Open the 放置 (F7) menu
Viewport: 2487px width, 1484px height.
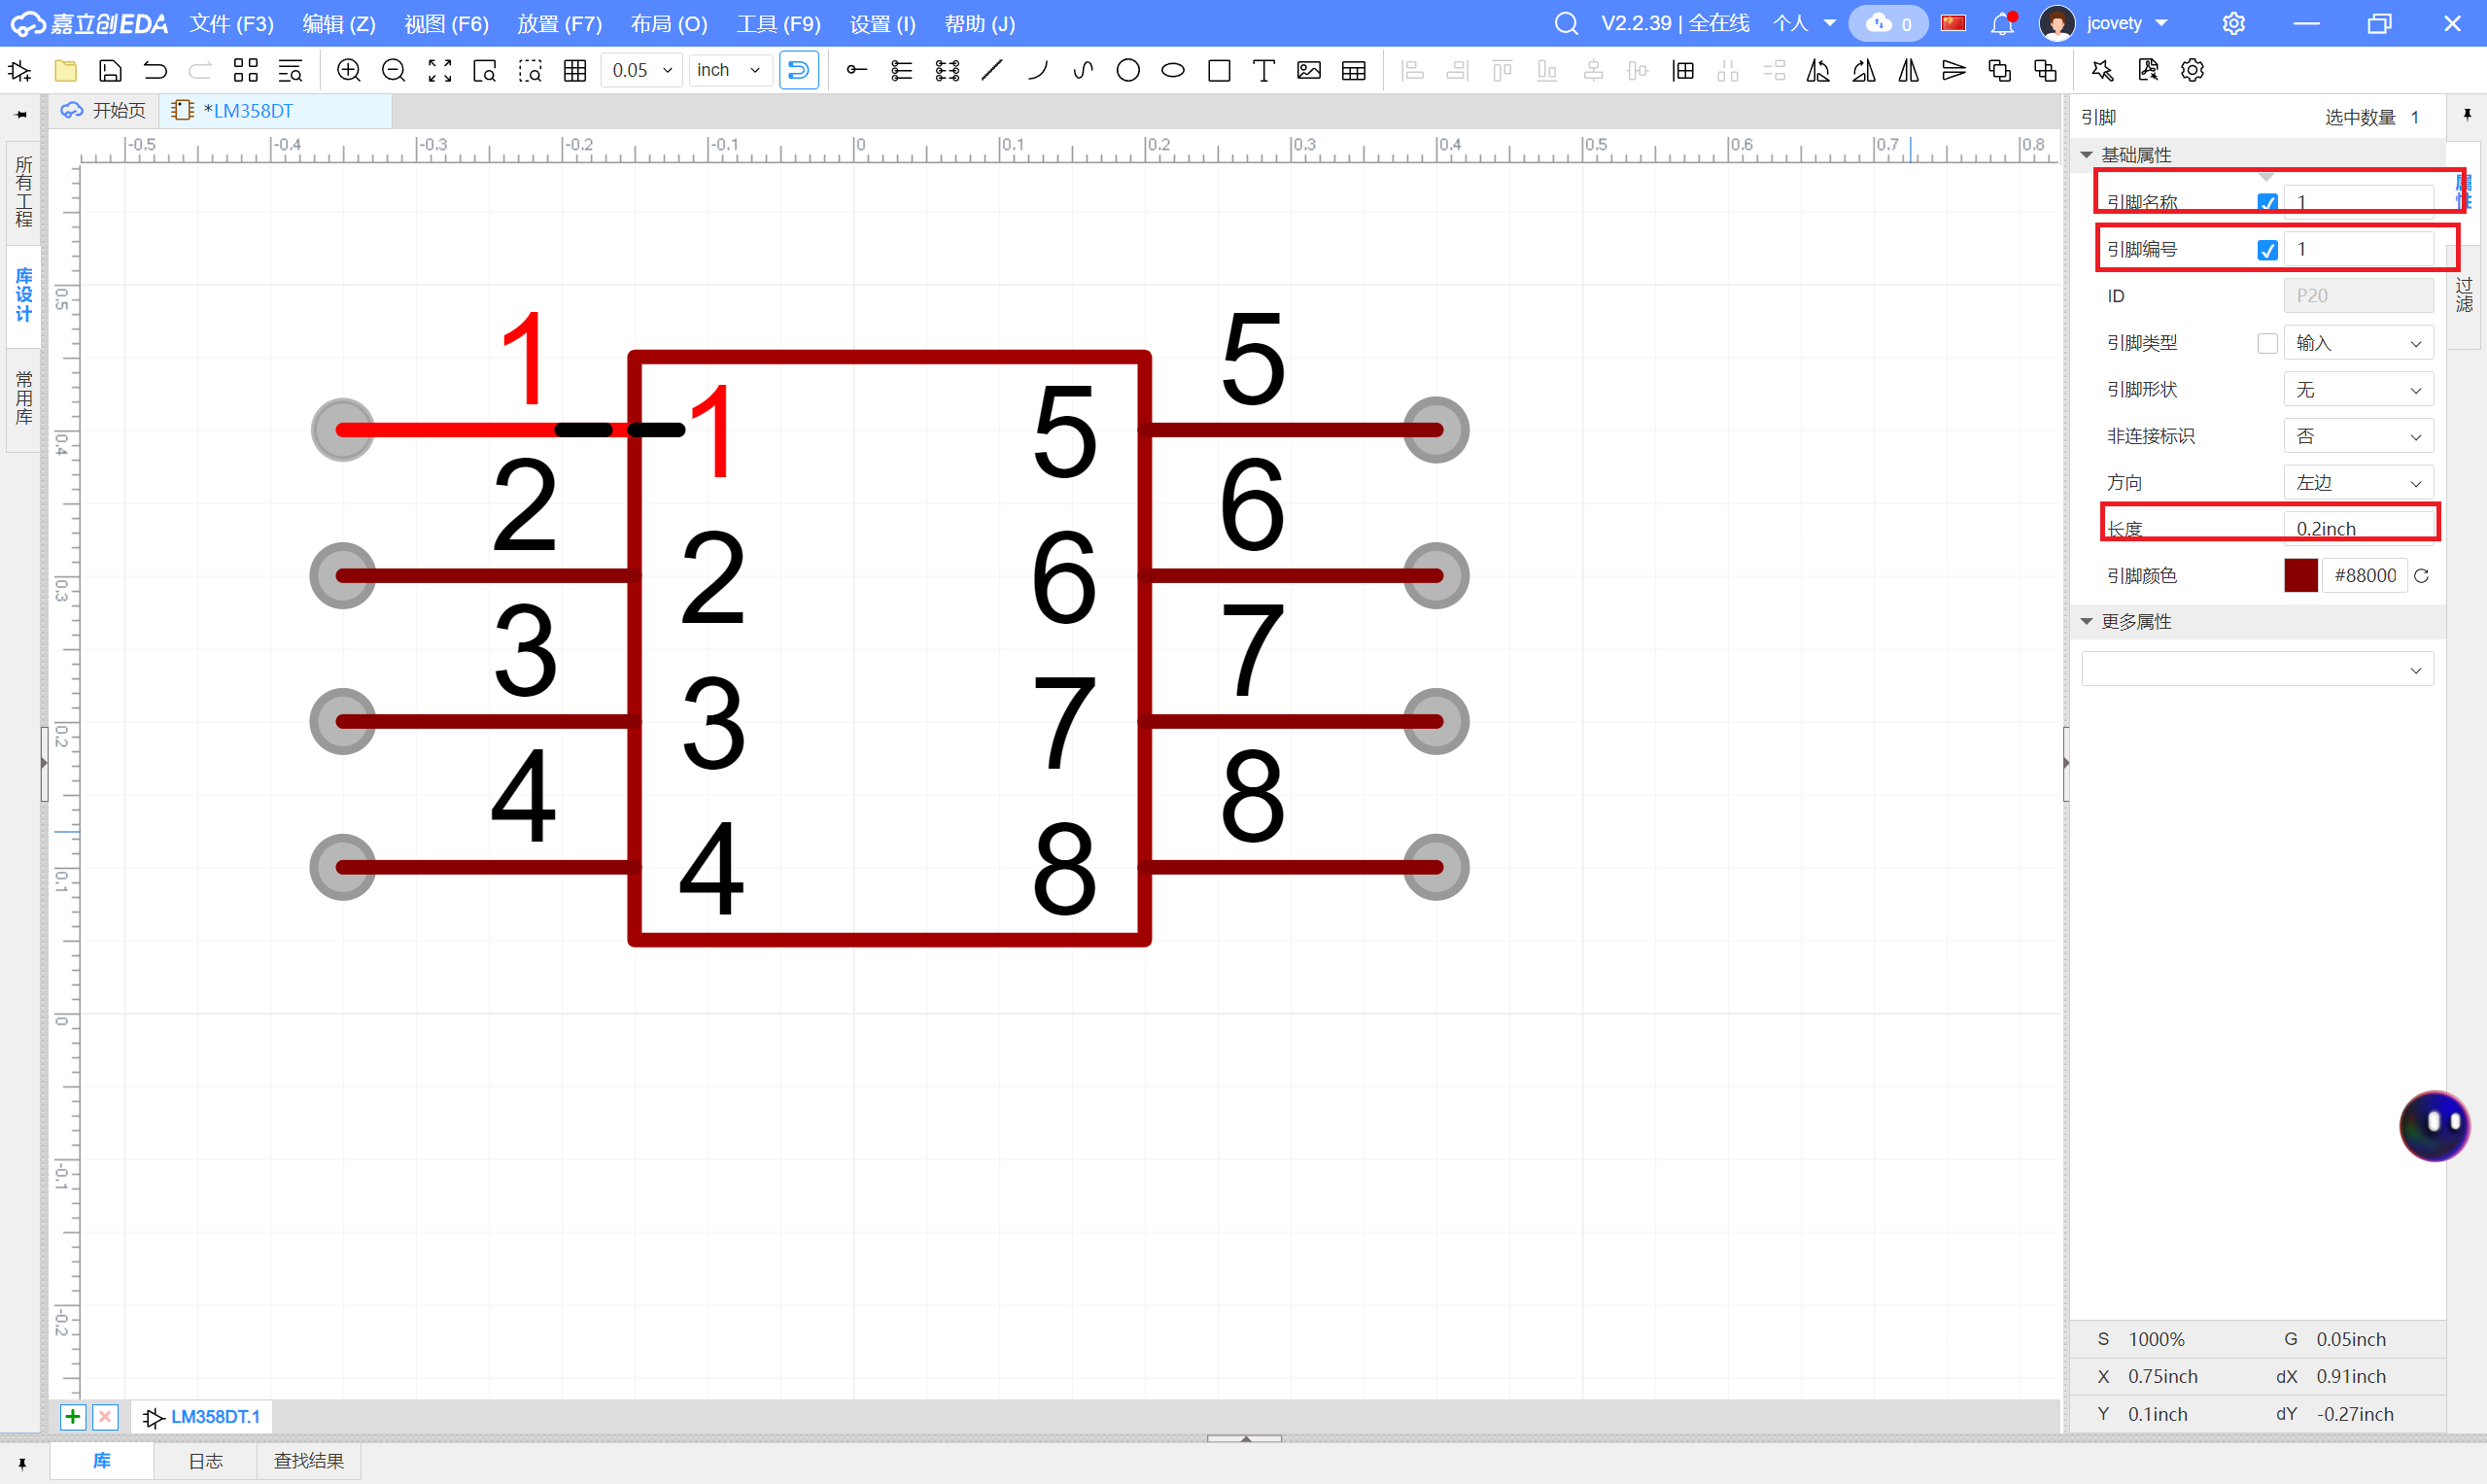[x=559, y=23]
